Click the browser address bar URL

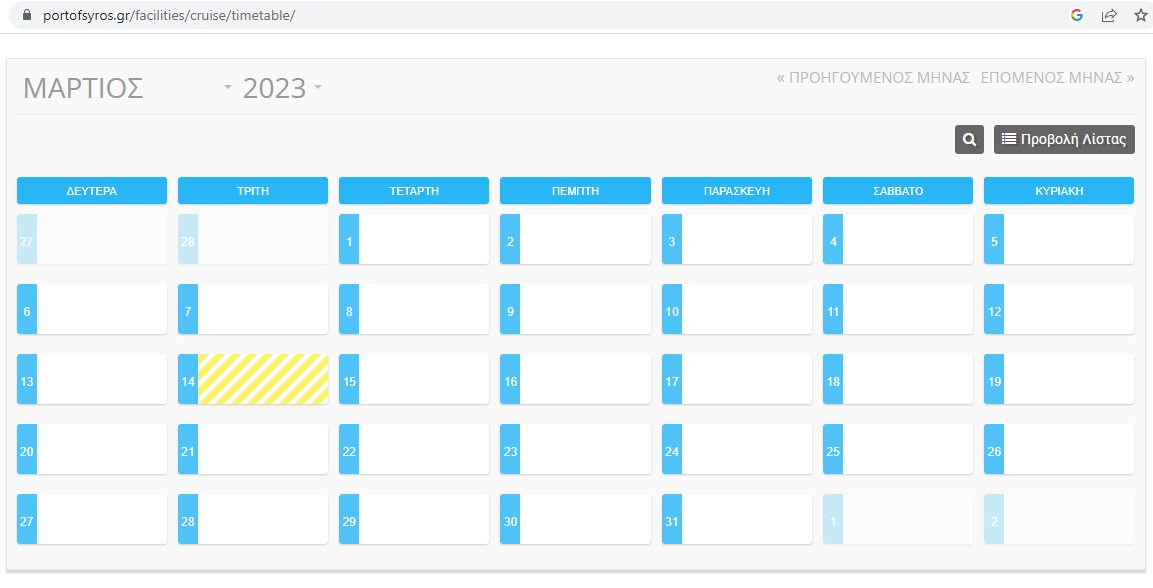170,15
